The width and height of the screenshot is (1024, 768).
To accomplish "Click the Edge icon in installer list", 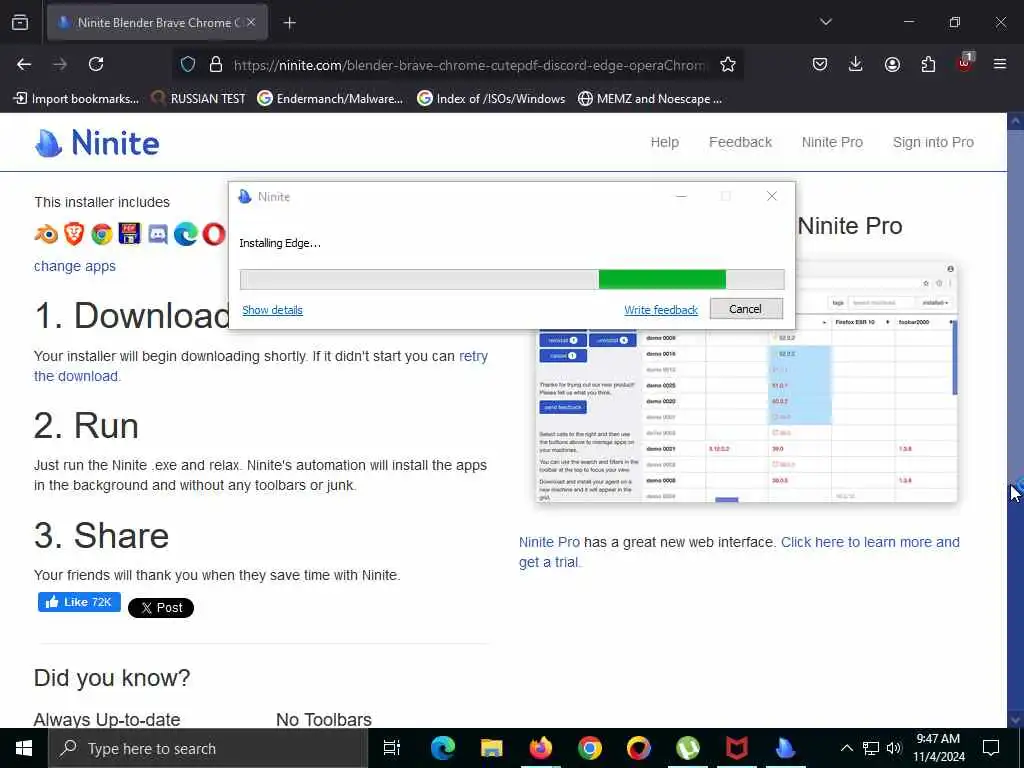I will pyautogui.click(x=185, y=234).
